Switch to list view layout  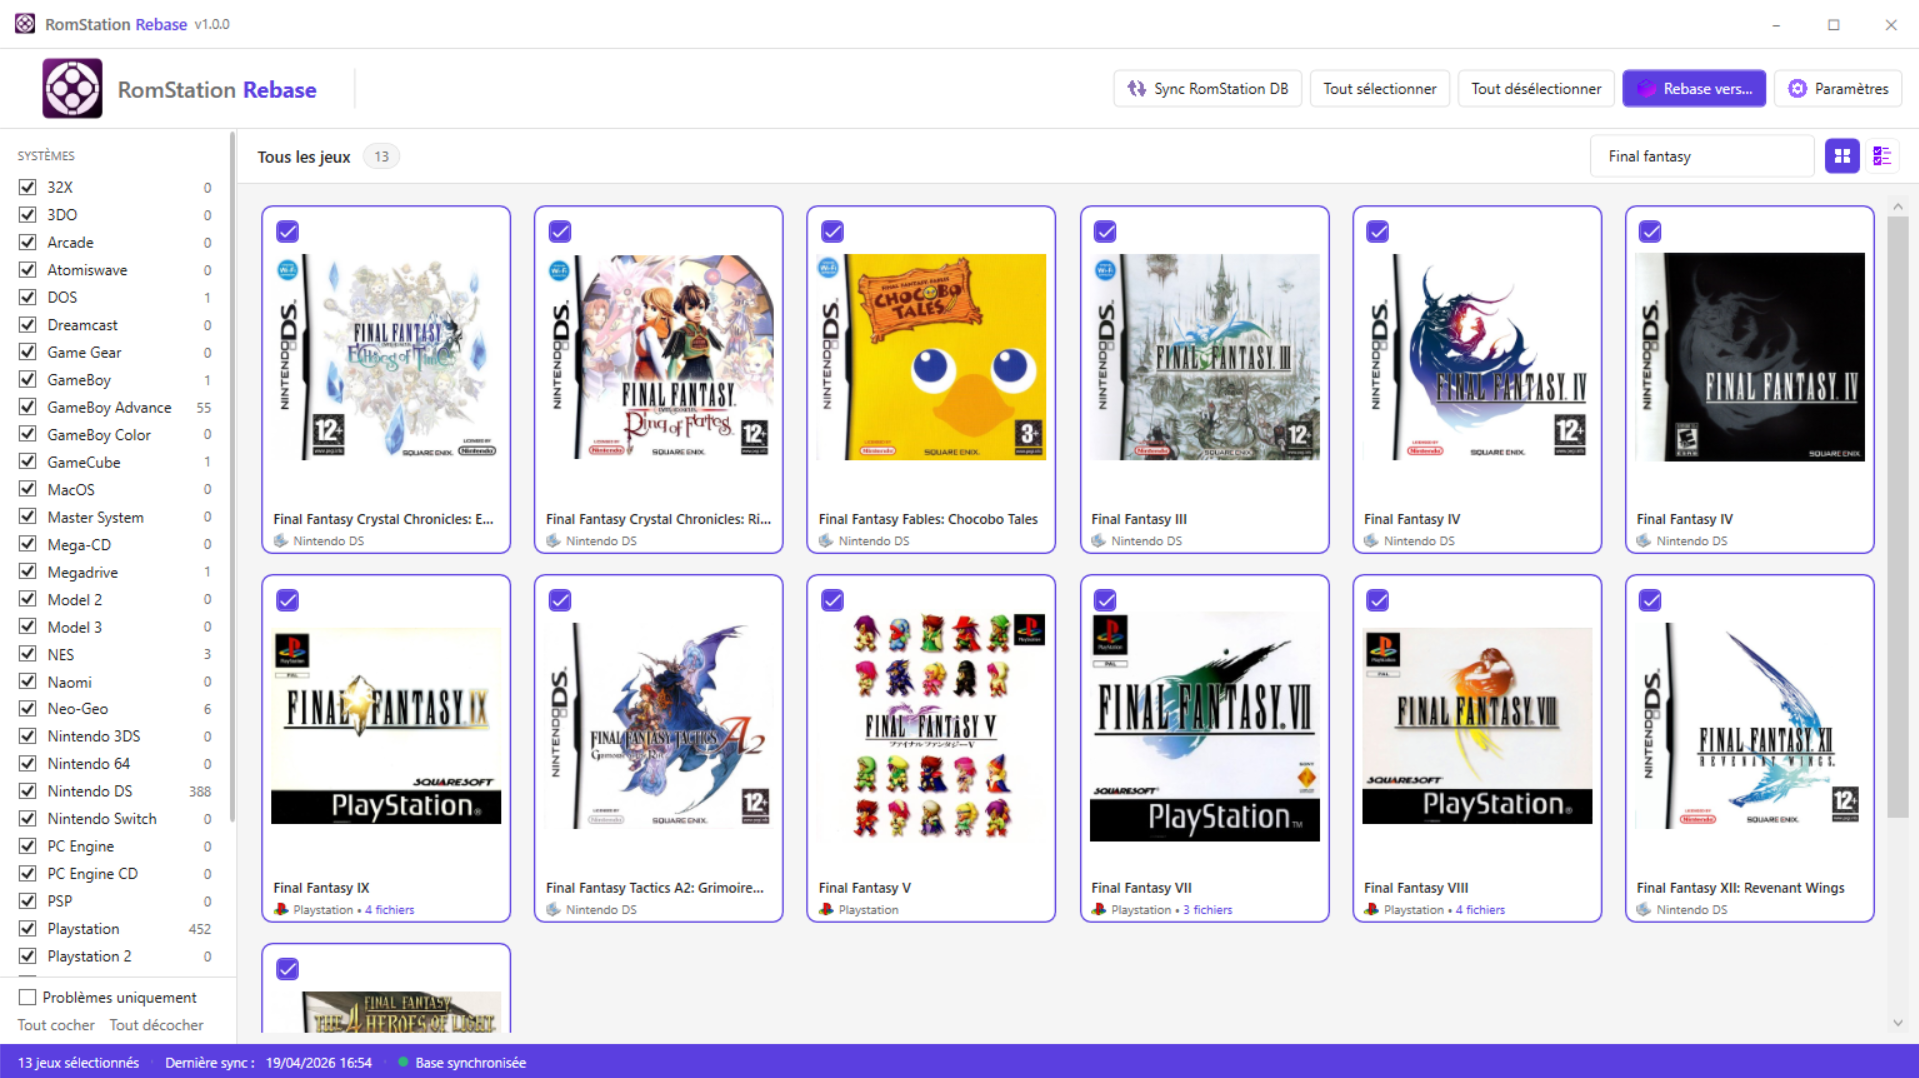[1882, 156]
